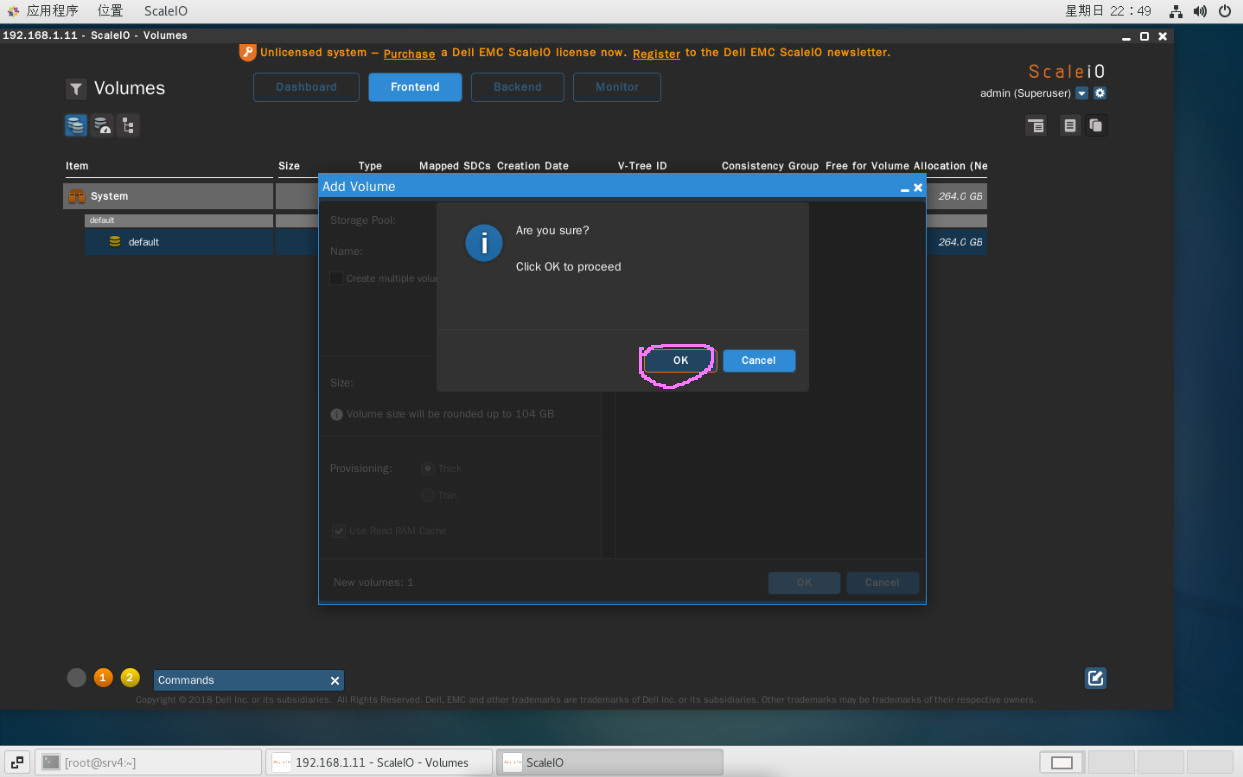This screenshot has height=777, width=1243.
Task: Confirm by clicking OK in the confirmation dialog
Action: click(x=680, y=360)
